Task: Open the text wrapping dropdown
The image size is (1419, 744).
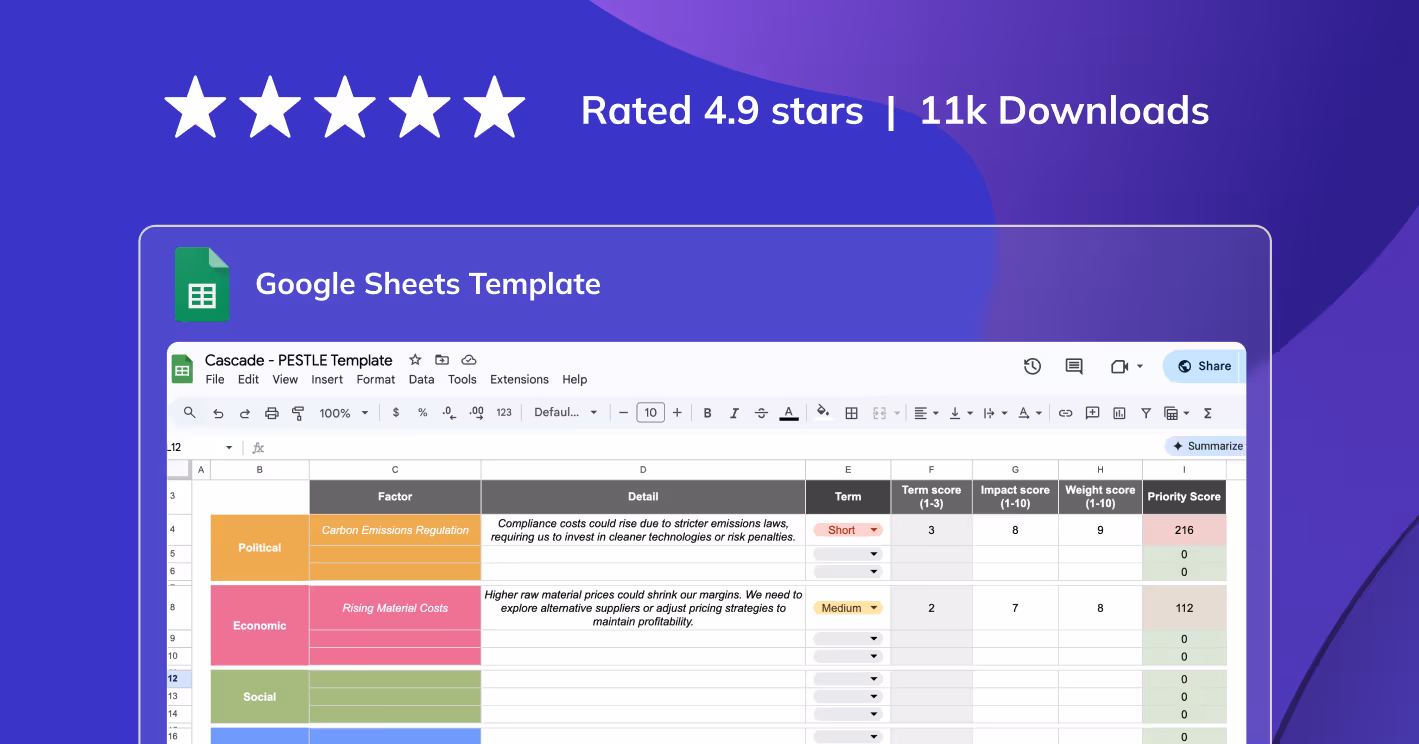Action: click(995, 413)
